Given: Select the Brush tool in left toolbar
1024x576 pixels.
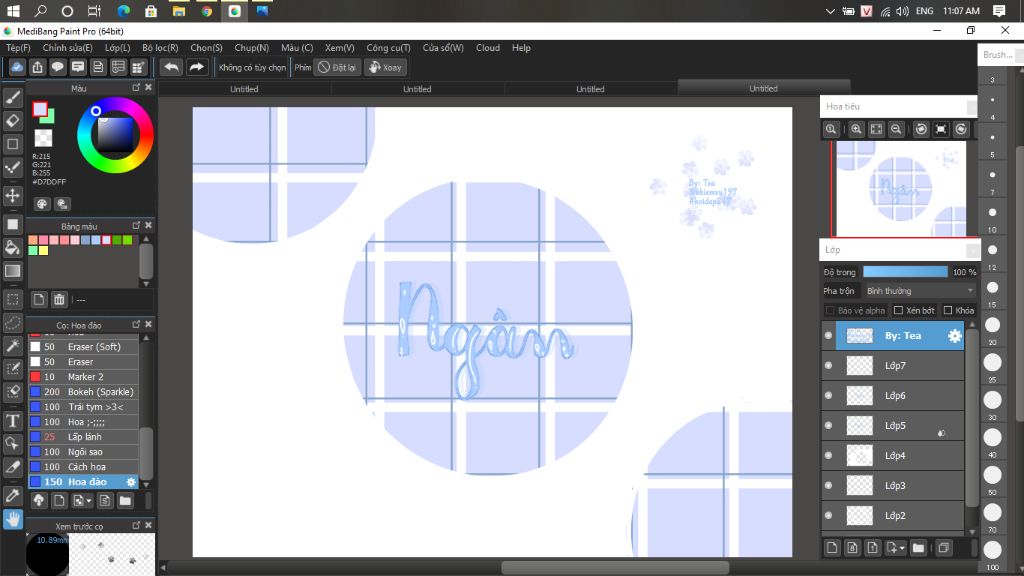Looking at the screenshot, I should [12, 98].
